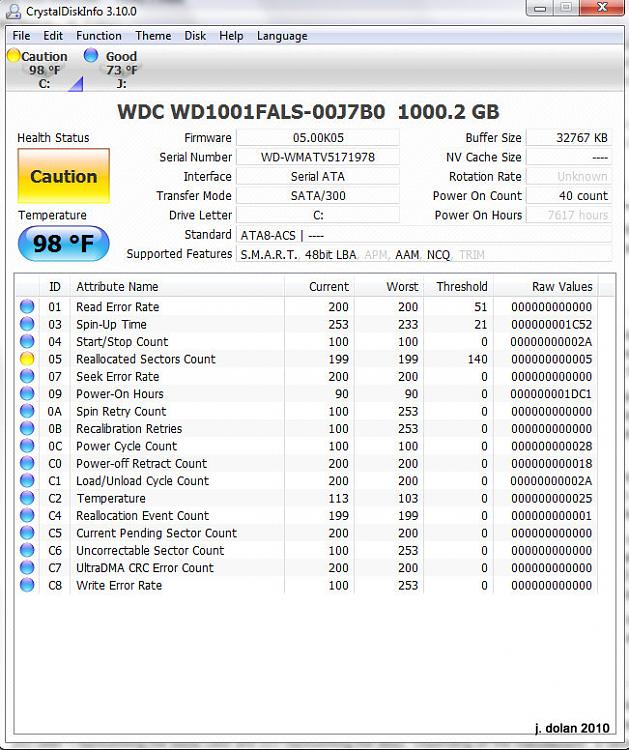This screenshot has width=629, height=750.
Task: Click the UltraDMA CRC Error Count name
Action: (145, 568)
